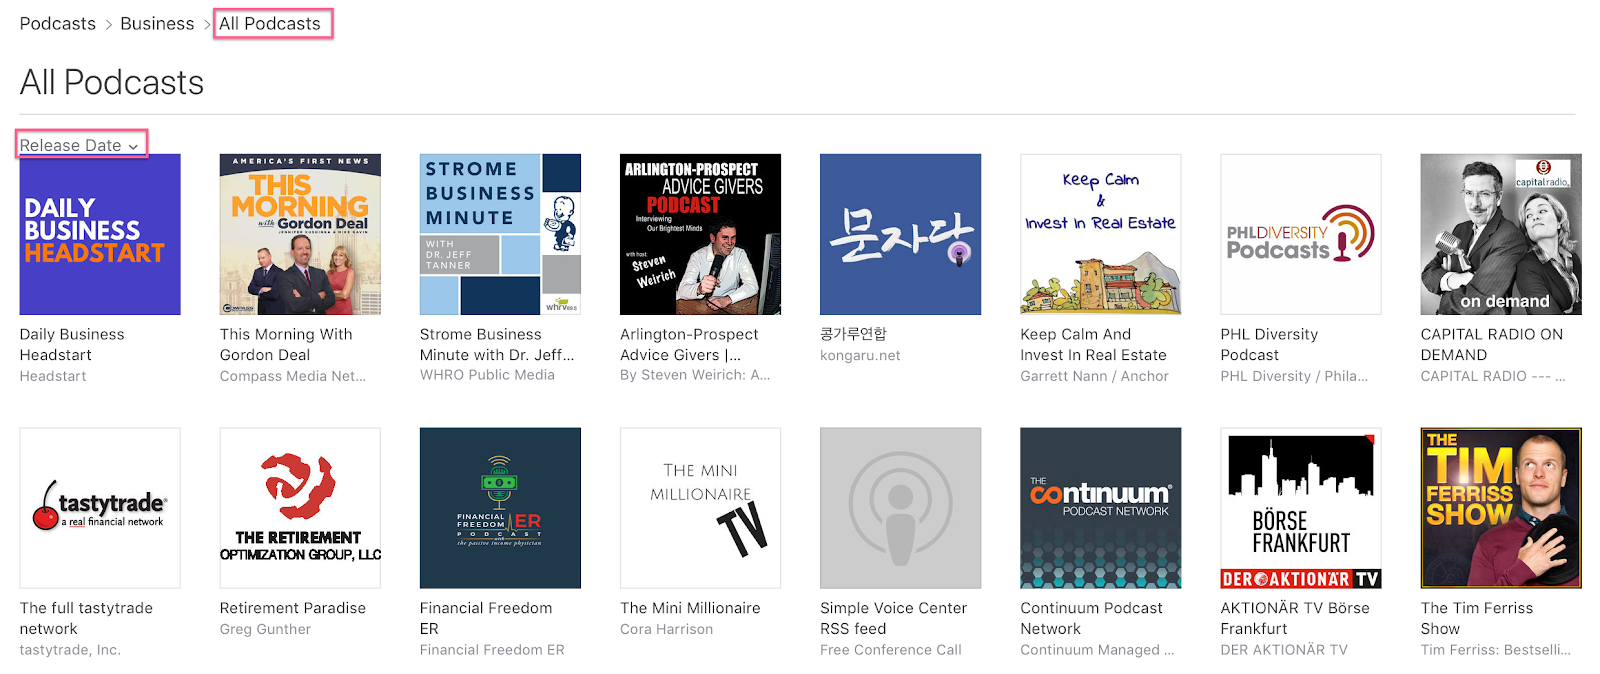Image resolution: width=1600 pixels, height=674 pixels.
Task: Open Arlington-Prospect Advice Givers Podcast artwork
Action: point(700,234)
